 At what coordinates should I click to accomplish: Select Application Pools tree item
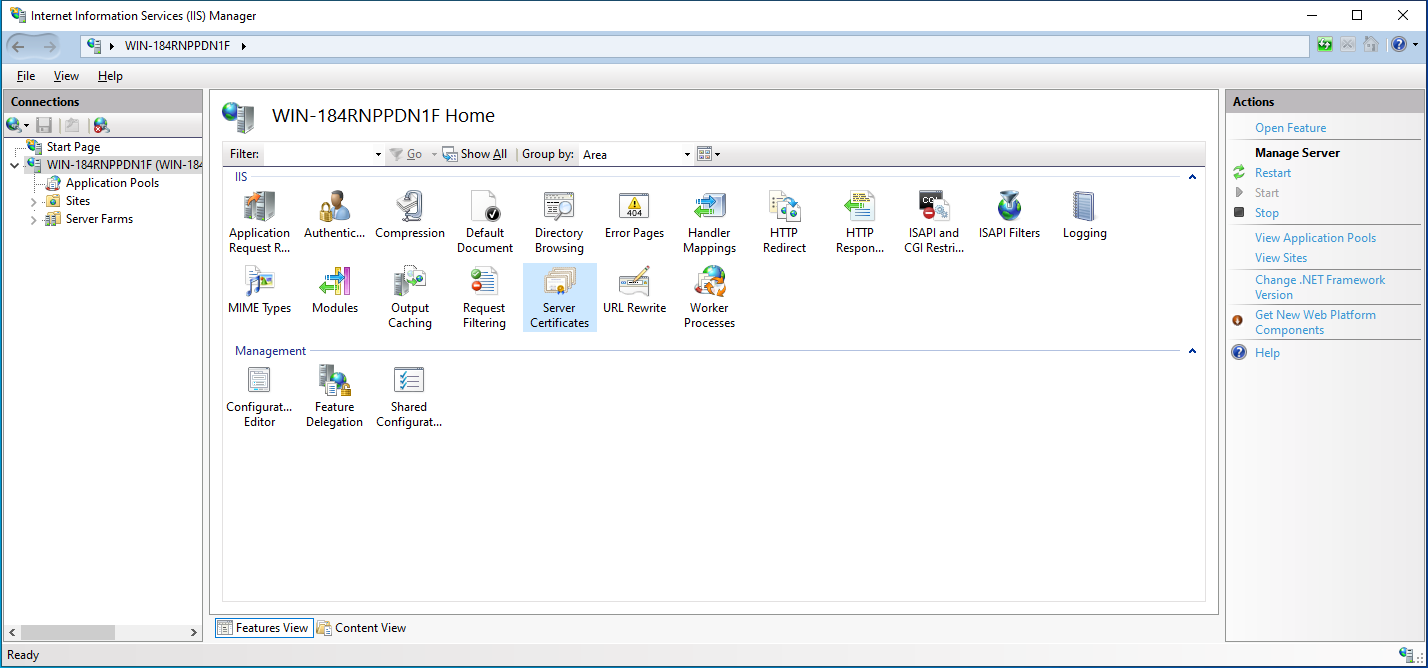(x=112, y=183)
